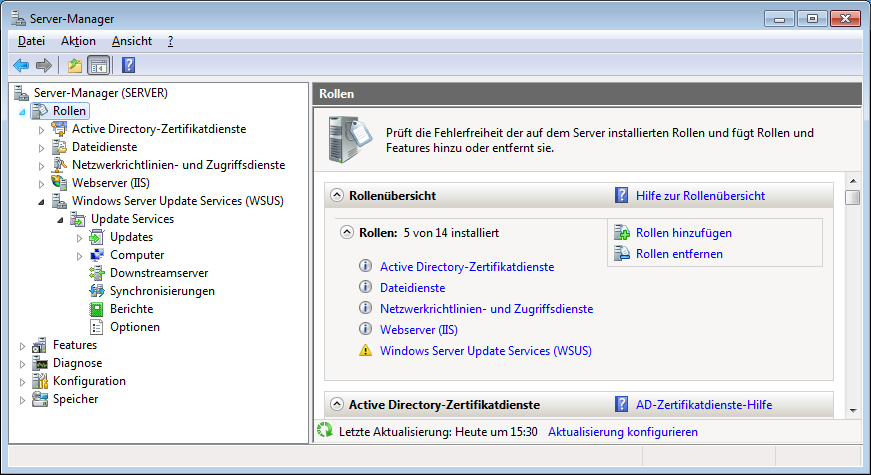Open the ? help menu
This screenshot has width=871, height=475.
tap(171, 41)
